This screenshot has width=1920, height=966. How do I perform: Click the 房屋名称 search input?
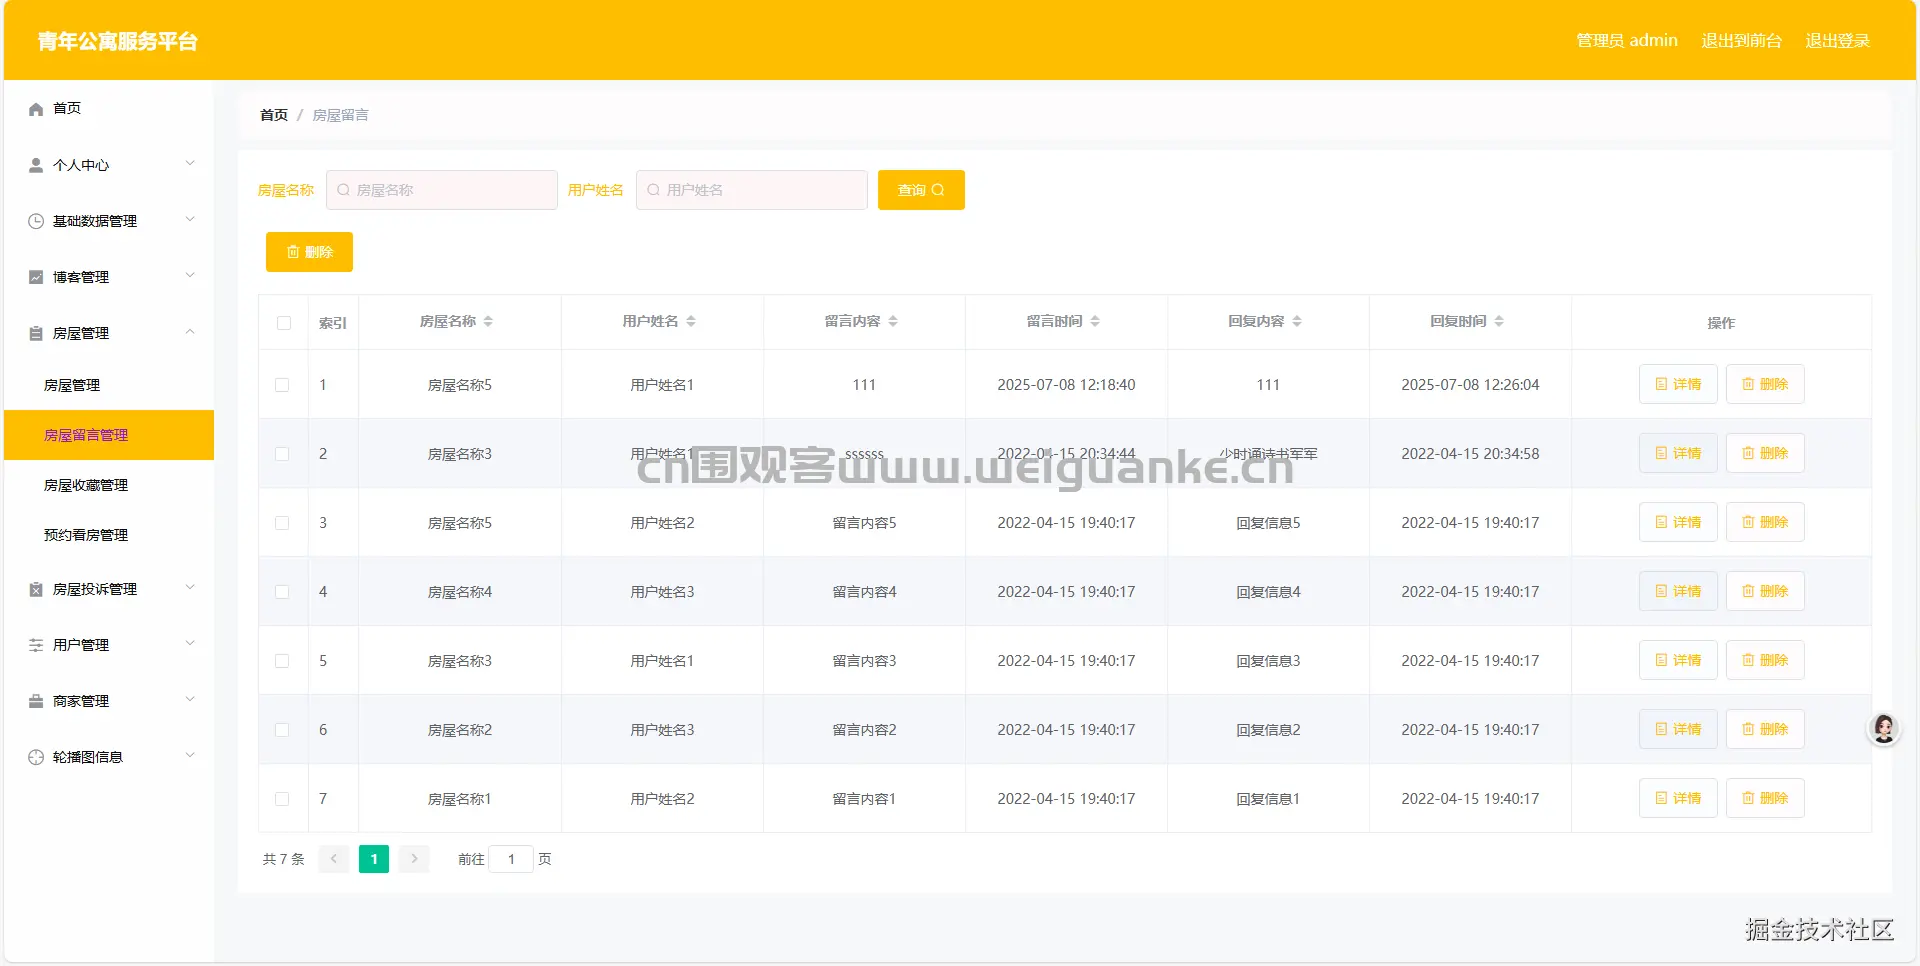pyautogui.click(x=442, y=190)
